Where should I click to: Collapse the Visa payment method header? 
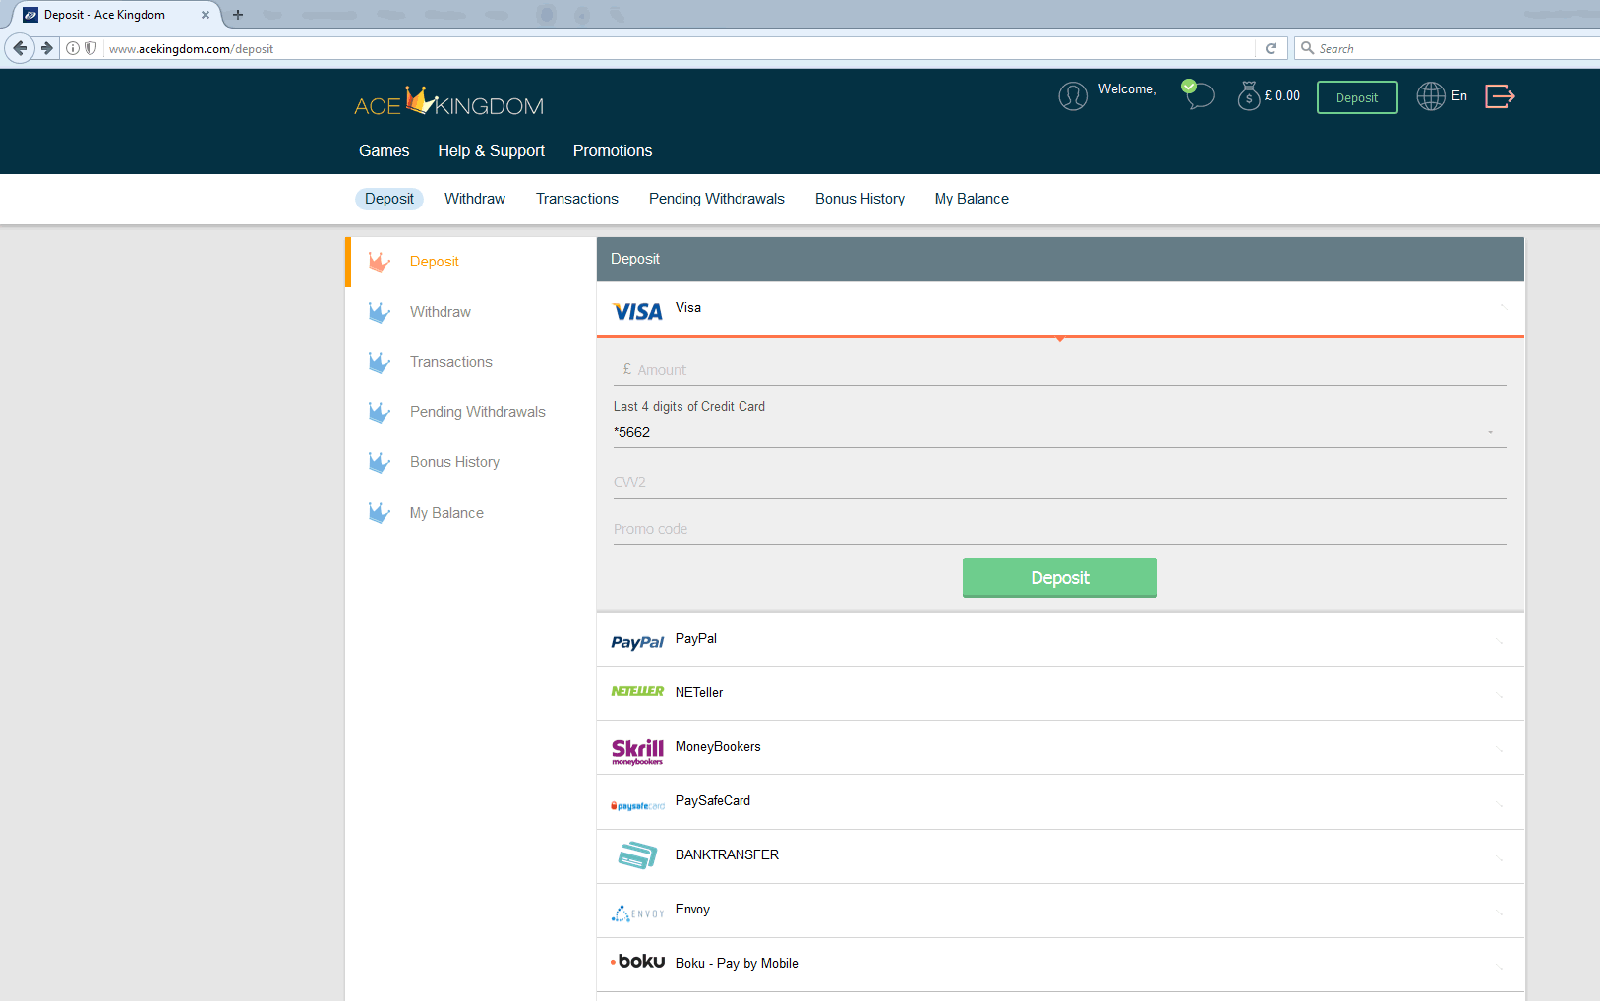point(1060,309)
